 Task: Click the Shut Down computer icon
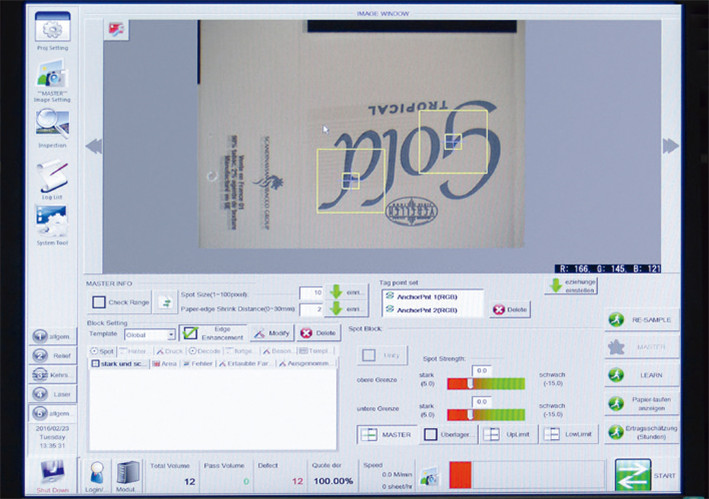pos(52,472)
